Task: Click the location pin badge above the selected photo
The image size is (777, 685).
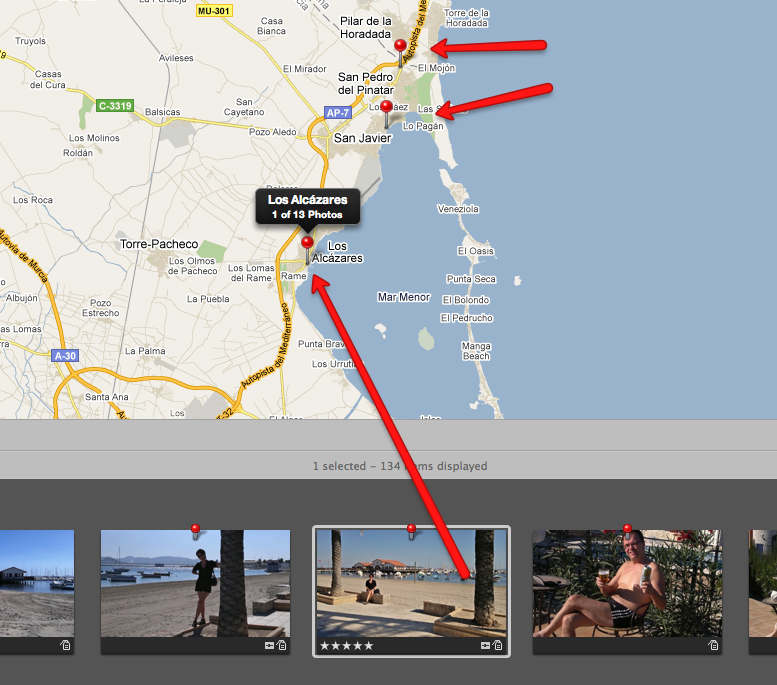Action: (x=411, y=528)
